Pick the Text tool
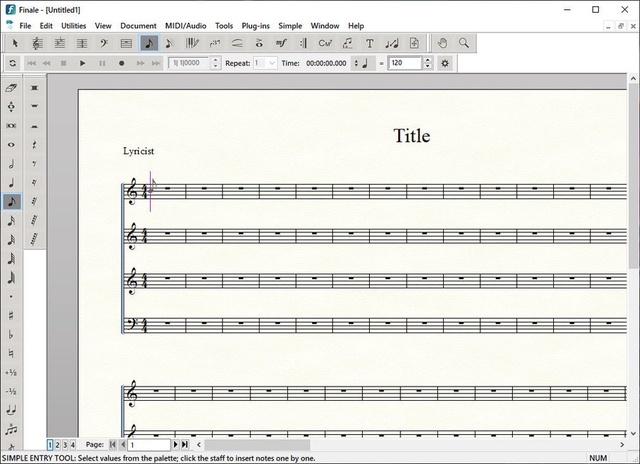 tap(369, 43)
